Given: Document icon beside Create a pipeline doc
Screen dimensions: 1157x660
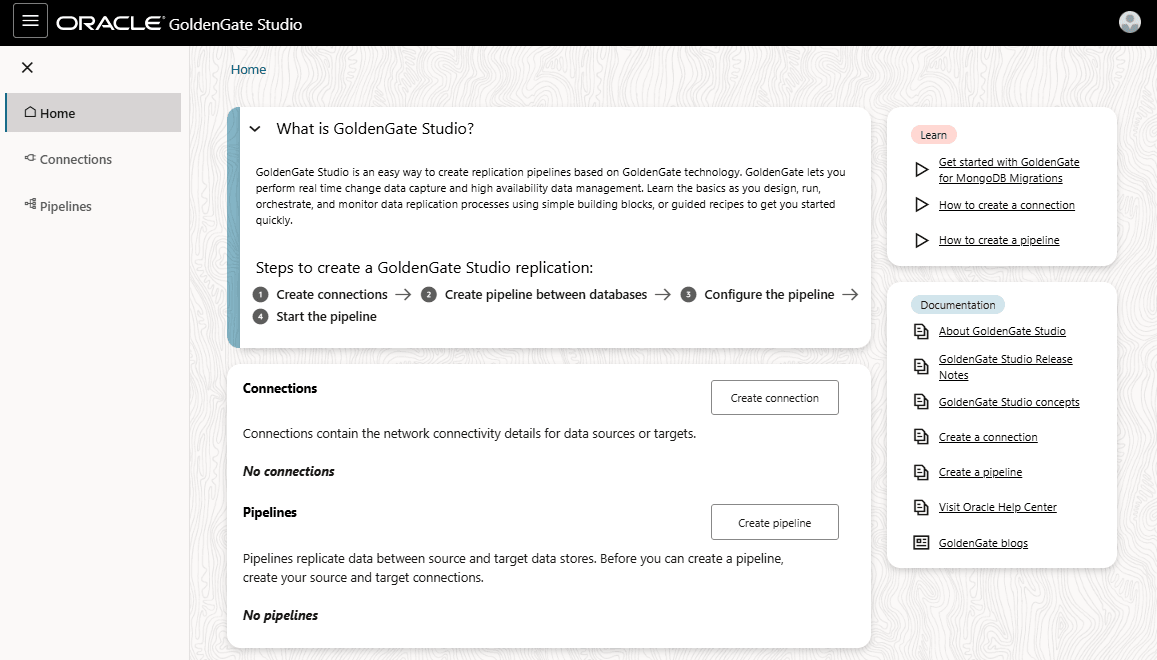Looking at the screenshot, I should coord(921,472).
